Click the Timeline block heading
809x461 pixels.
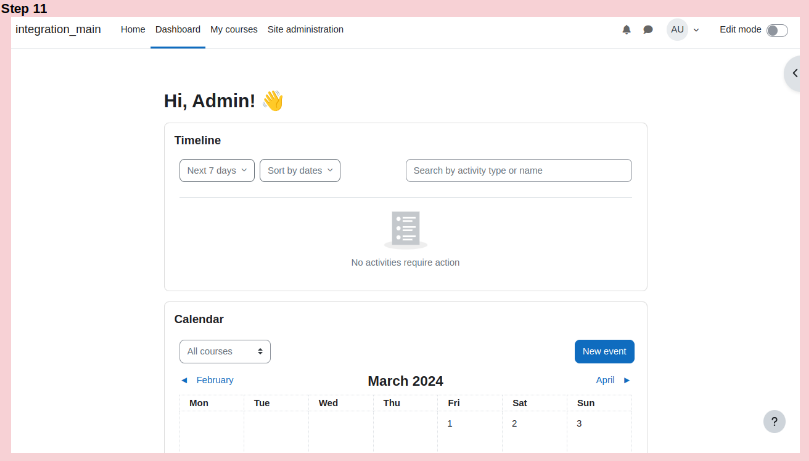pyautogui.click(x=197, y=140)
